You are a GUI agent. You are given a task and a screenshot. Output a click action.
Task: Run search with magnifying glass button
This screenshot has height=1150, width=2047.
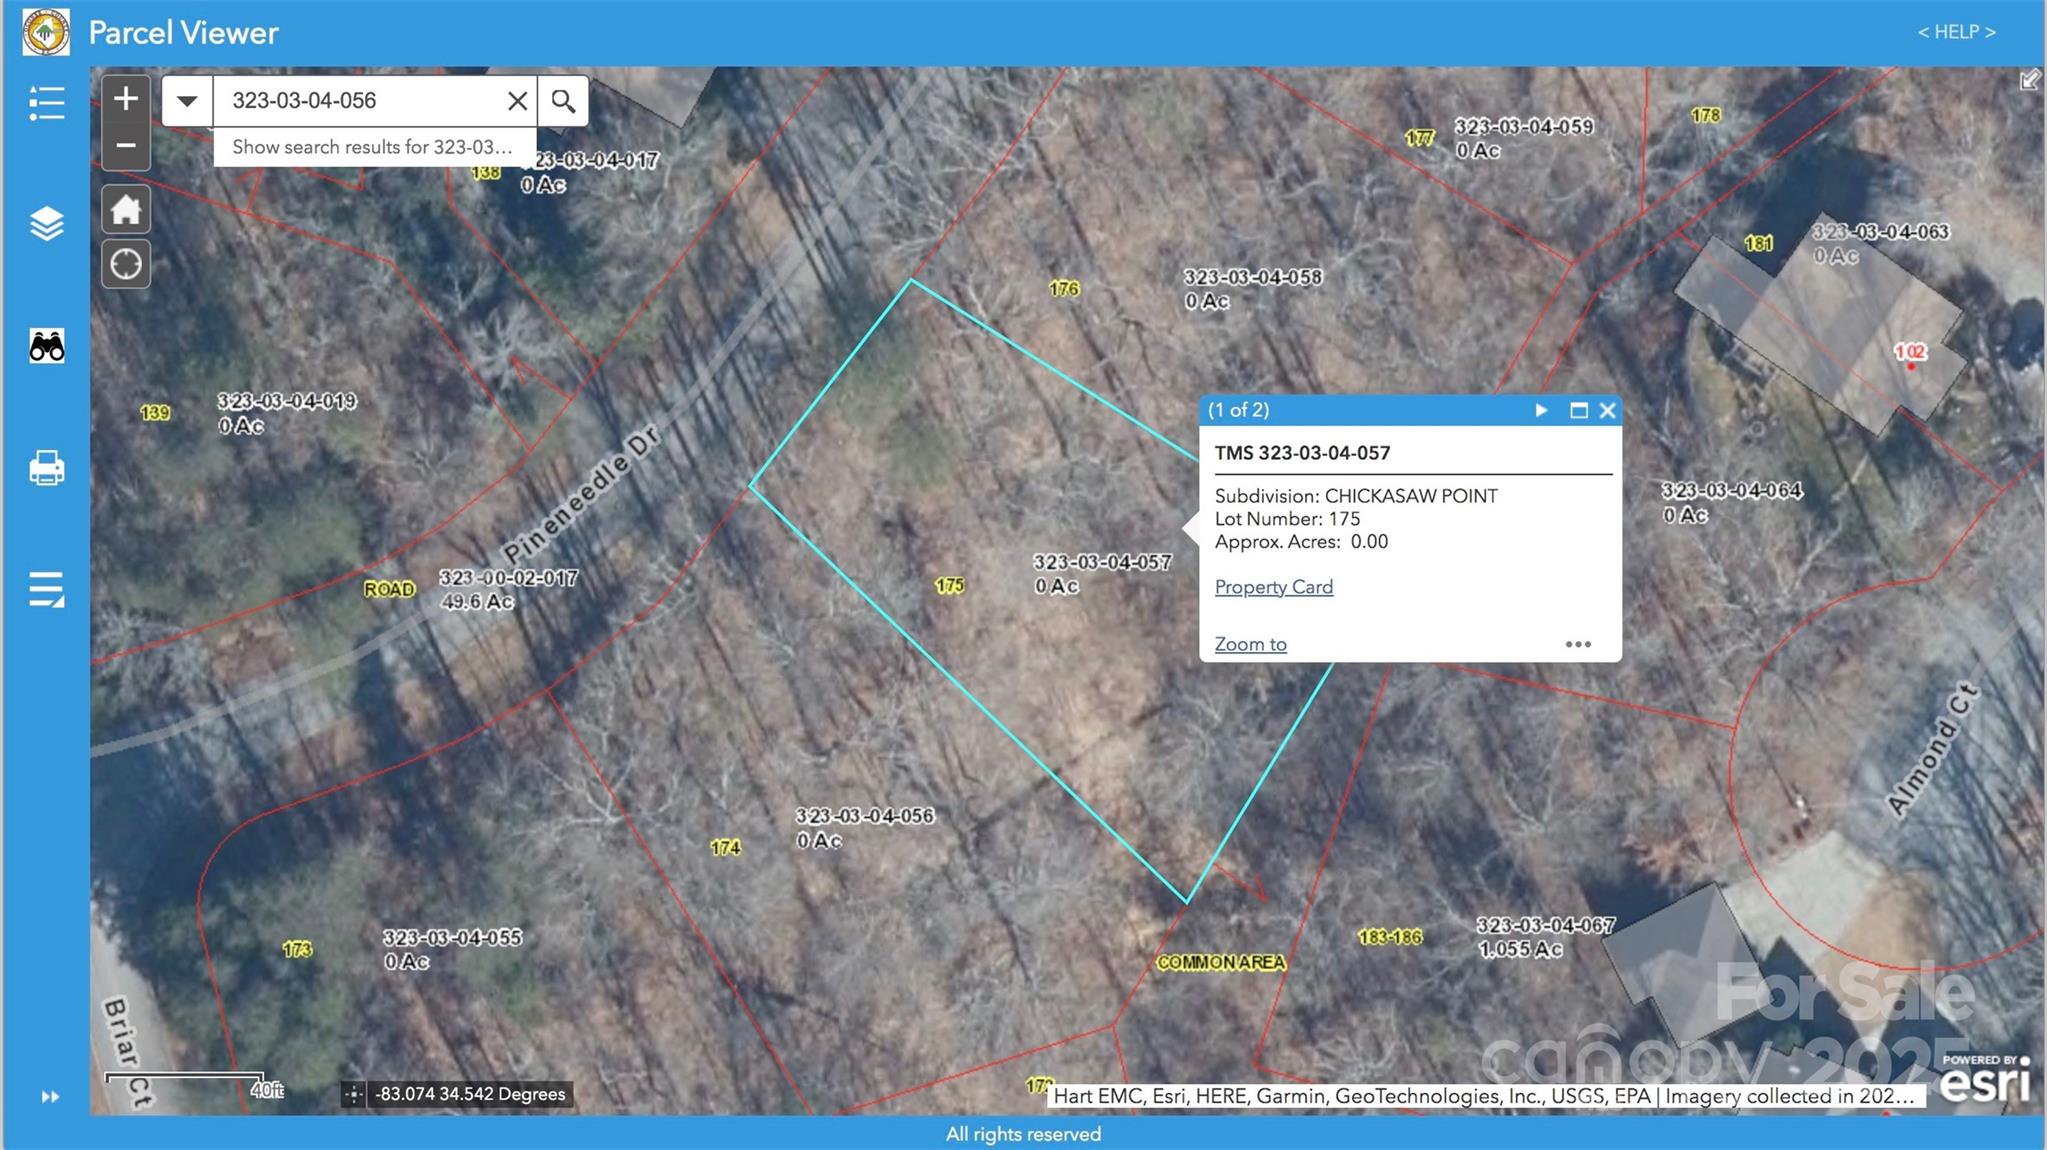click(563, 101)
